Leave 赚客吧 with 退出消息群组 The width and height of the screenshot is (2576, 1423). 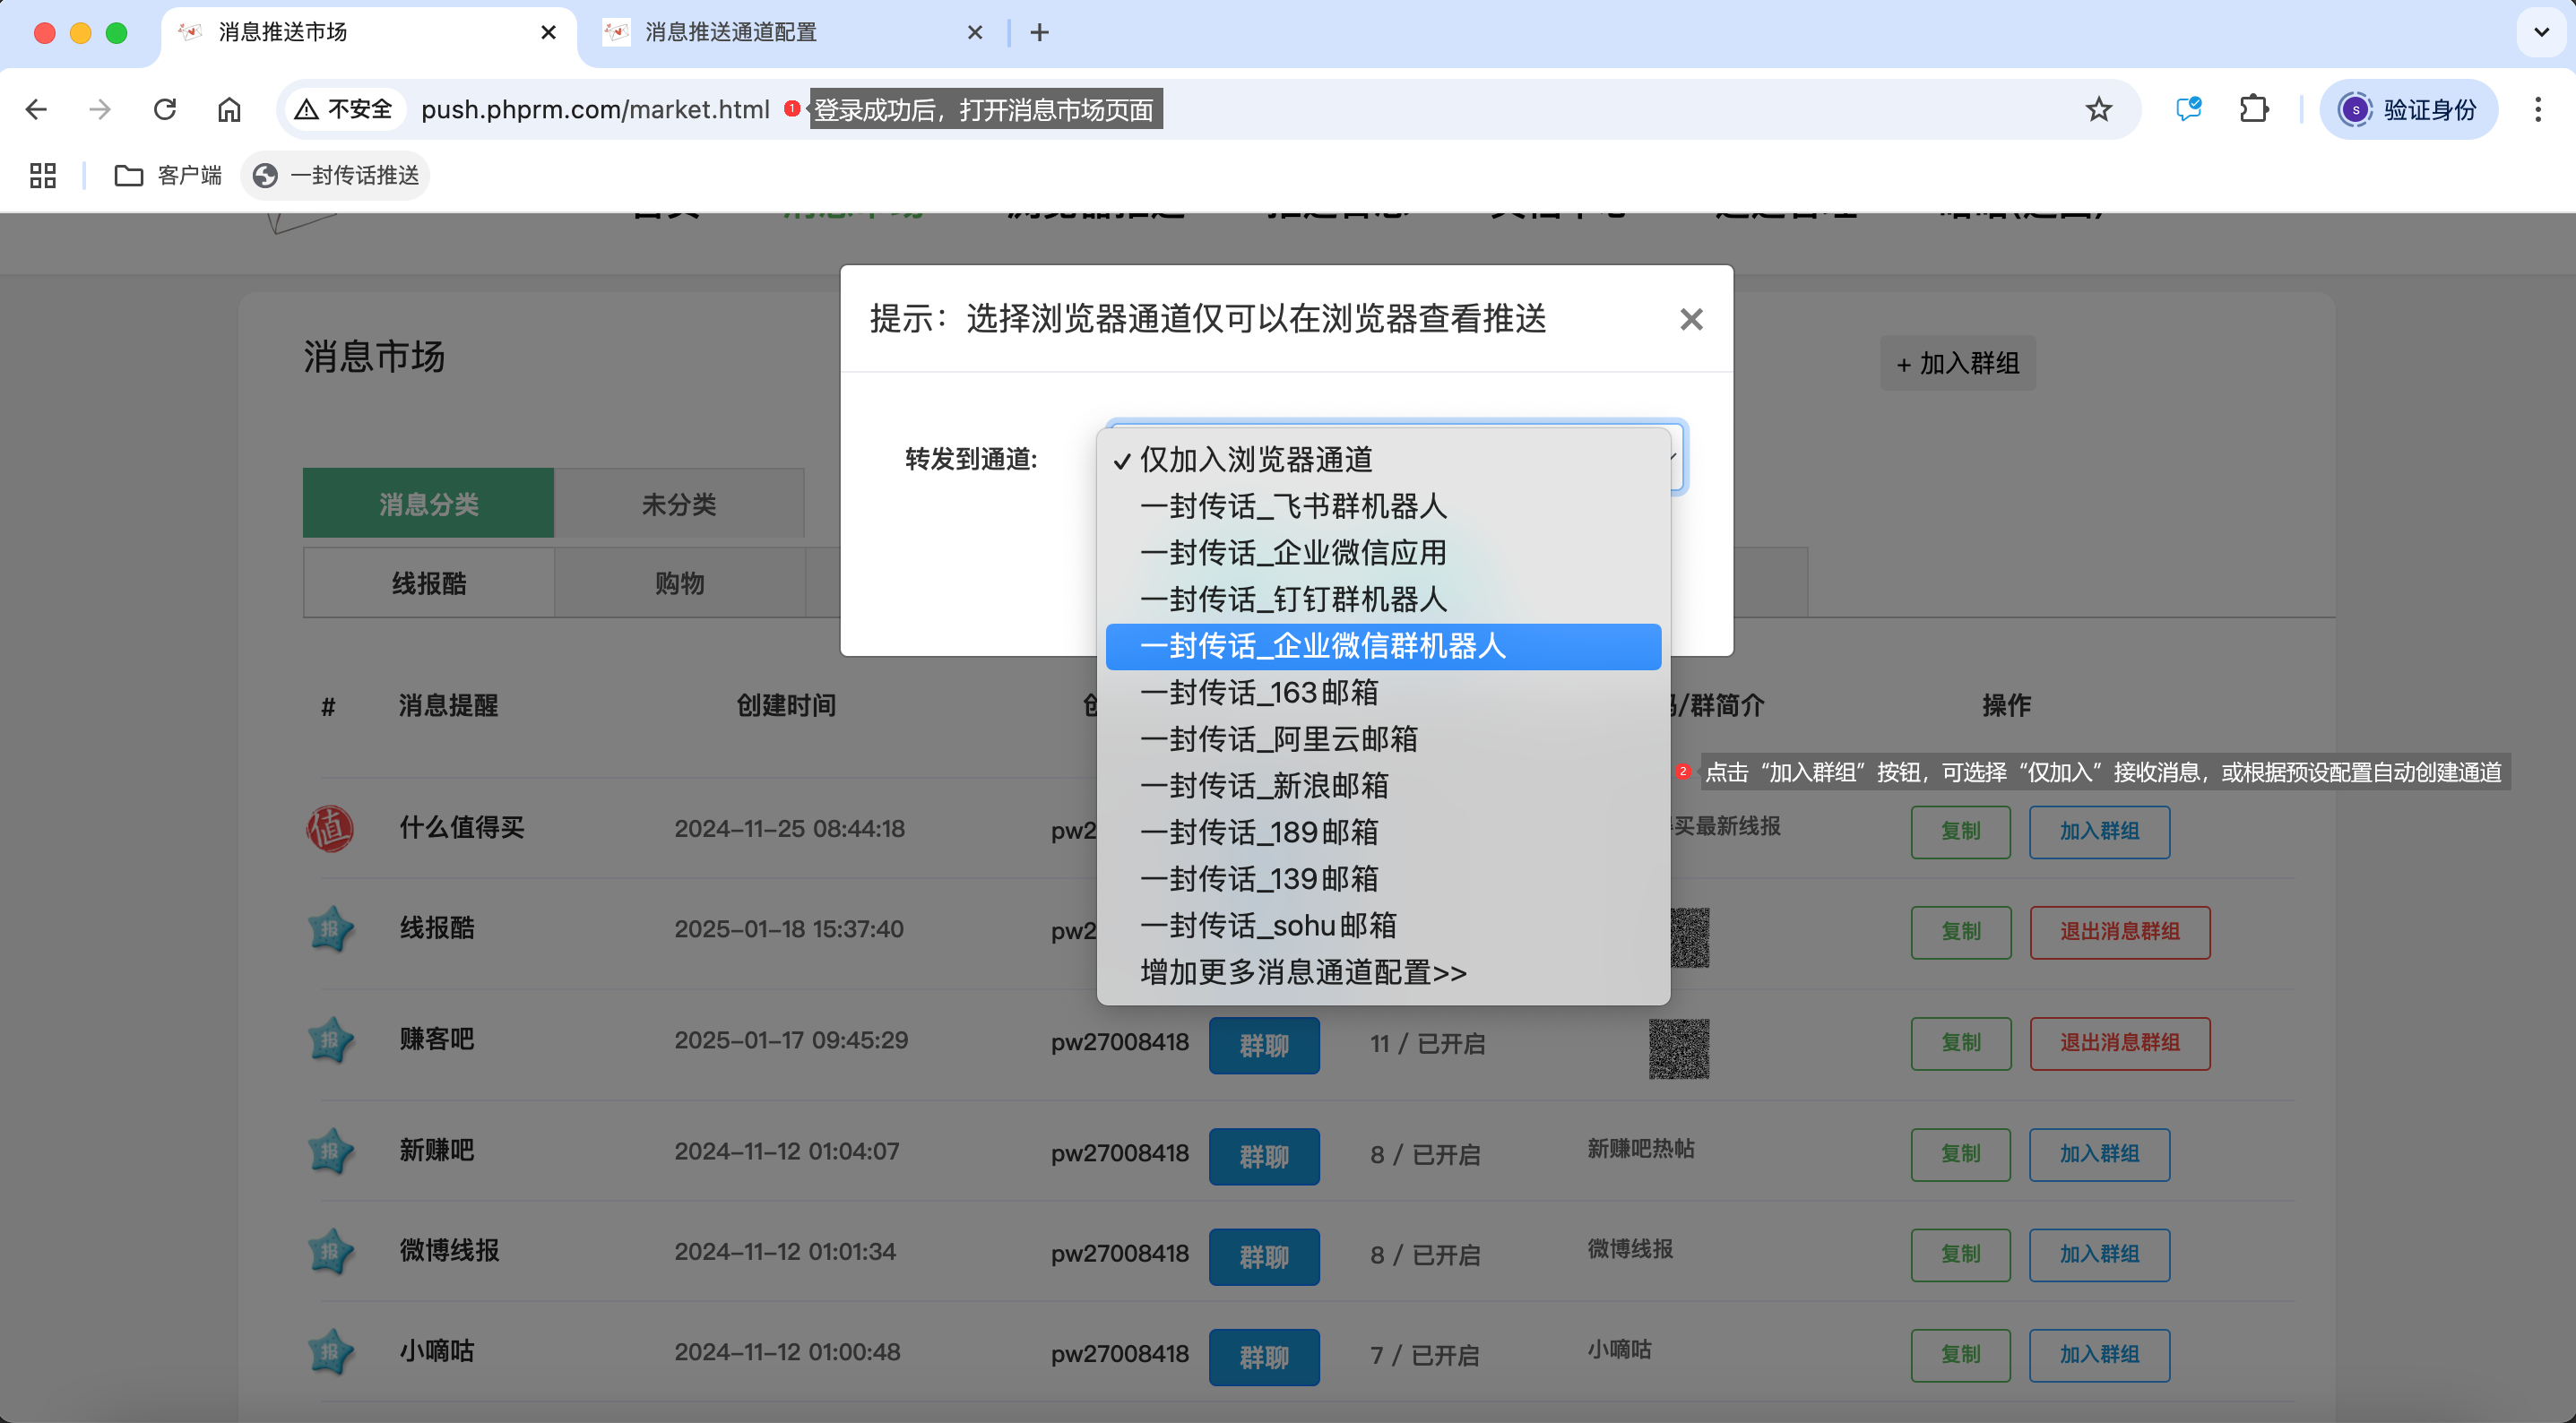2120,1043
